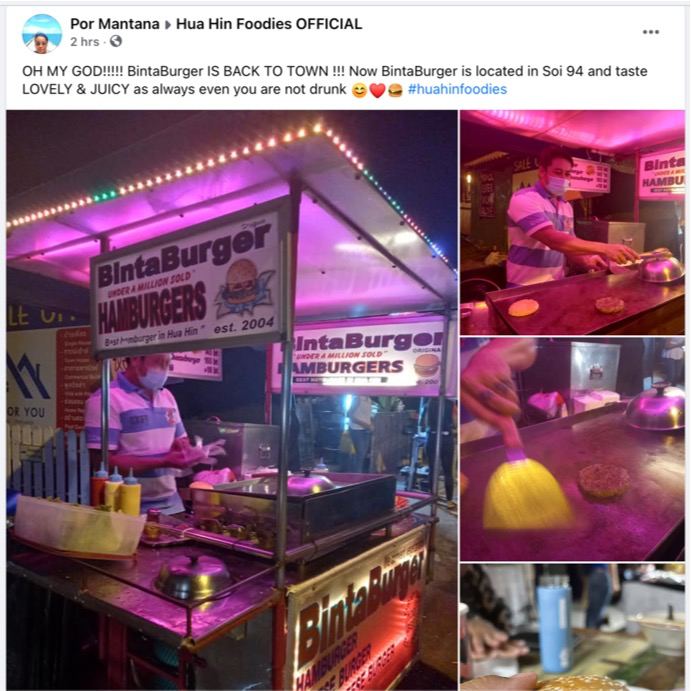Click the arrow between author and group name
691x691 pixels.
pos(168,25)
